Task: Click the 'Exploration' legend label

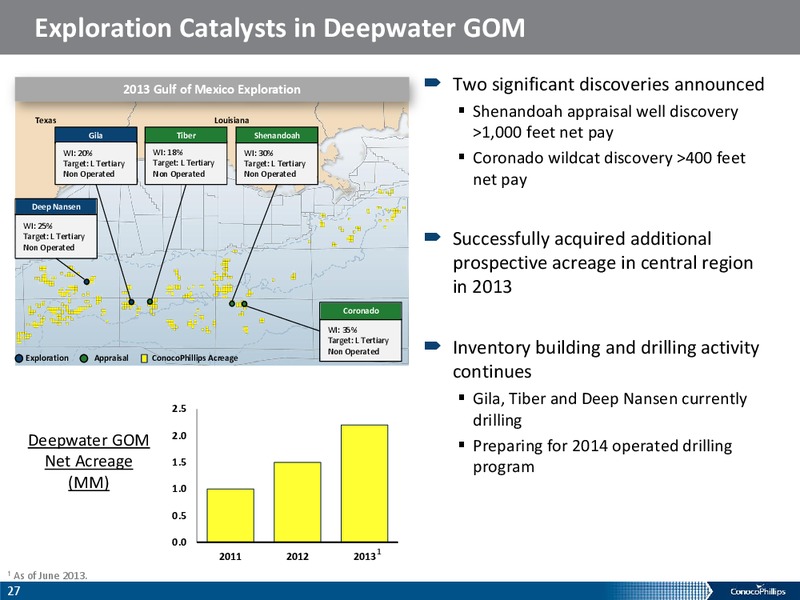Action: point(47,358)
